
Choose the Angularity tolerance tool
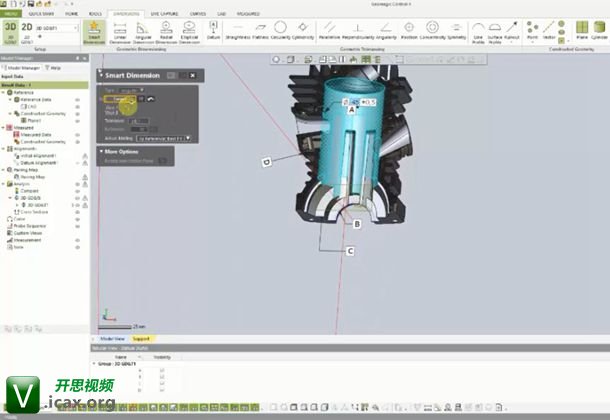[386, 30]
